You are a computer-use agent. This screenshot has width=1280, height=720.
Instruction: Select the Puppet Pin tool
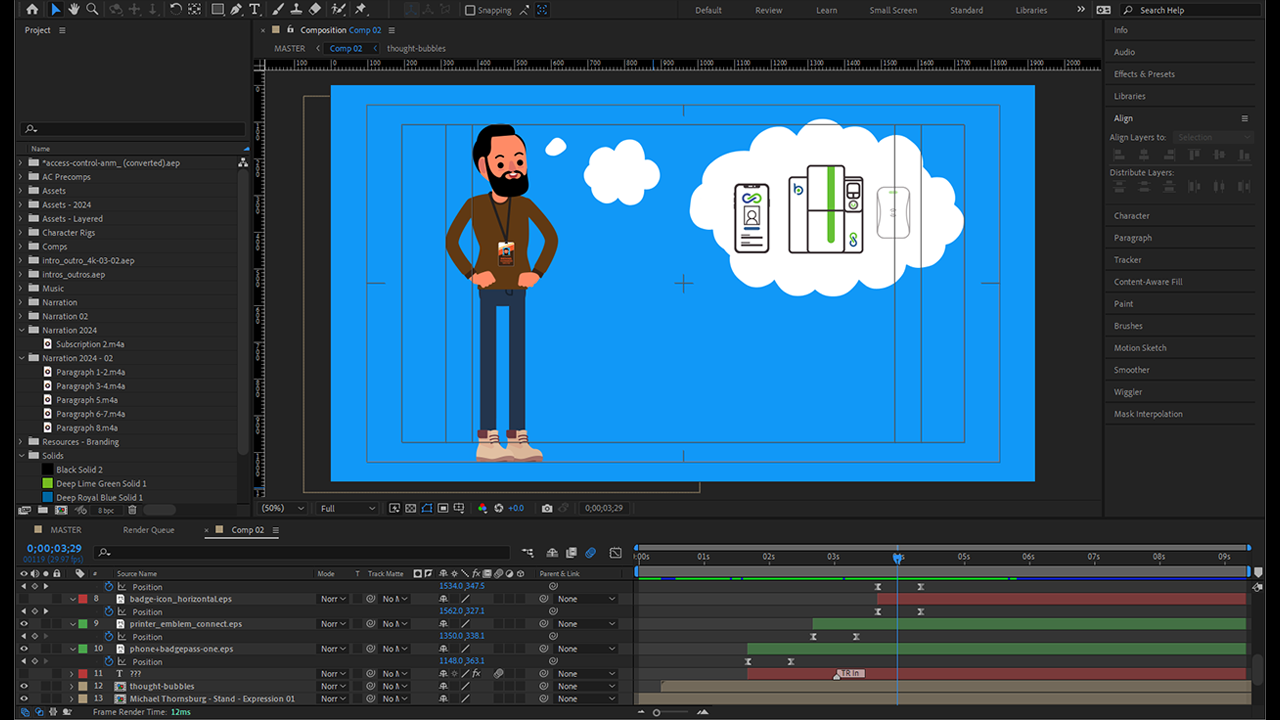click(360, 9)
